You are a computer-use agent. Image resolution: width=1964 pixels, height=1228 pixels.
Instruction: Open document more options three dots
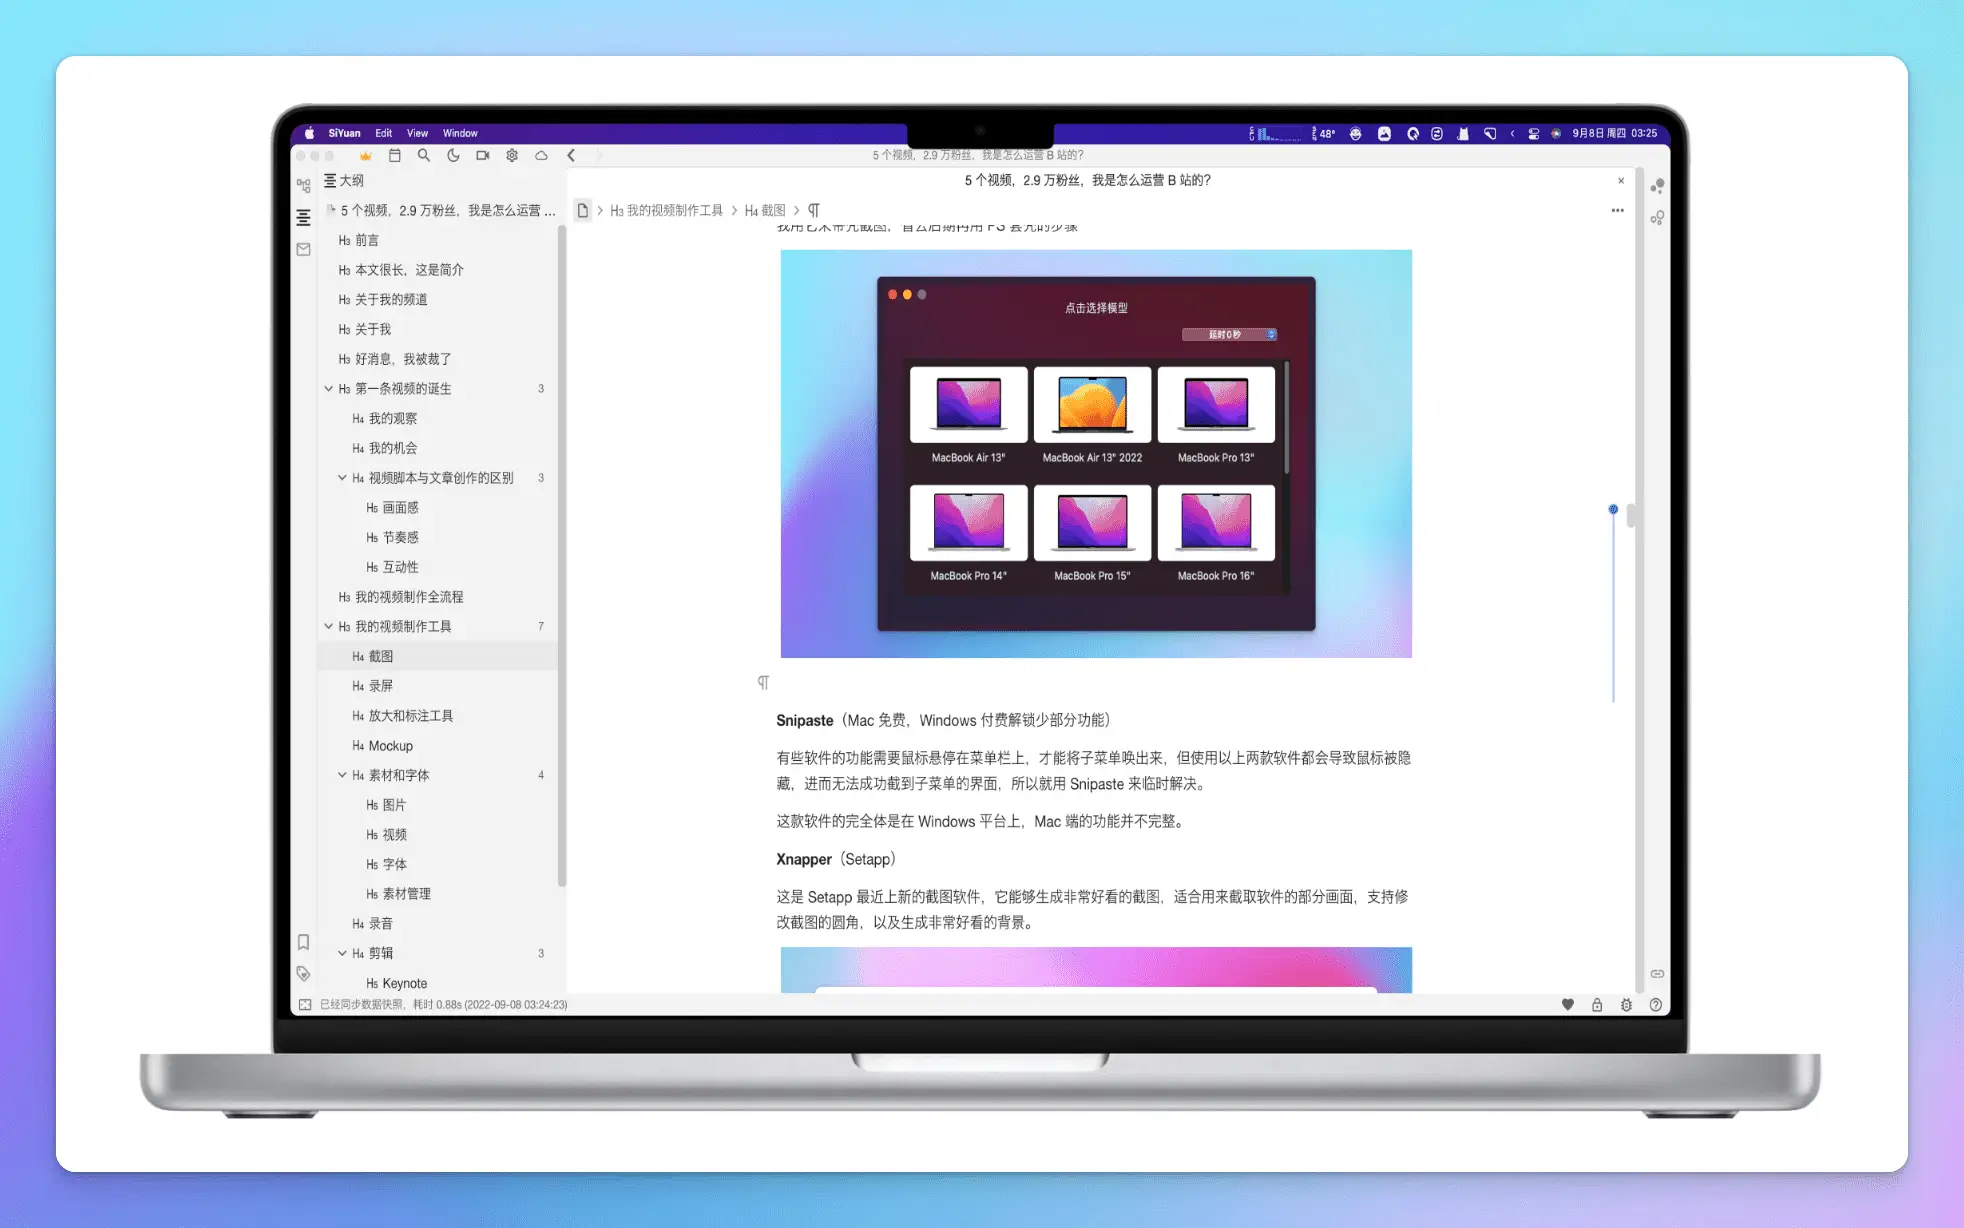click(x=1617, y=211)
